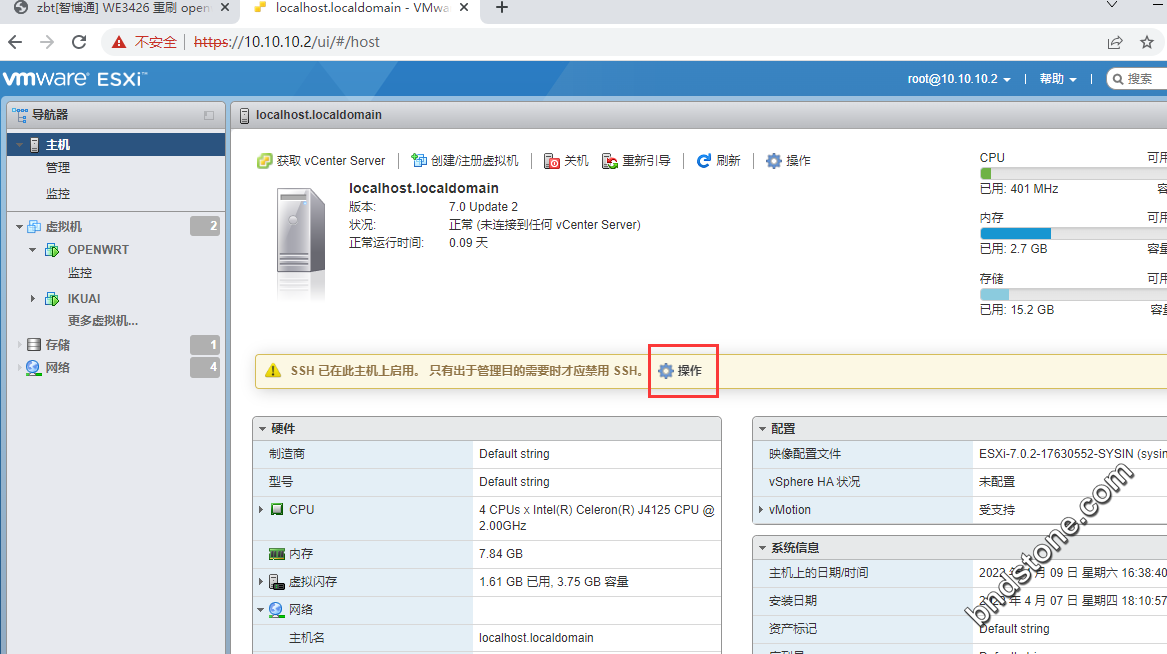The width and height of the screenshot is (1167, 654).
Task: Expand the CPU row in hardware
Action: click(260, 510)
